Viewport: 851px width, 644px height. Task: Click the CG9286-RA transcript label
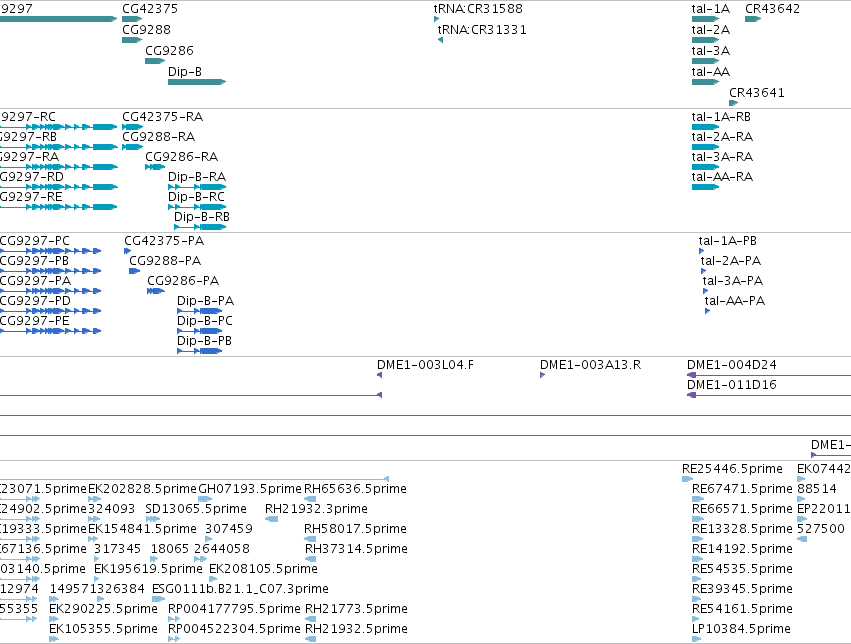pyautogui.click(x=181, y=157)
